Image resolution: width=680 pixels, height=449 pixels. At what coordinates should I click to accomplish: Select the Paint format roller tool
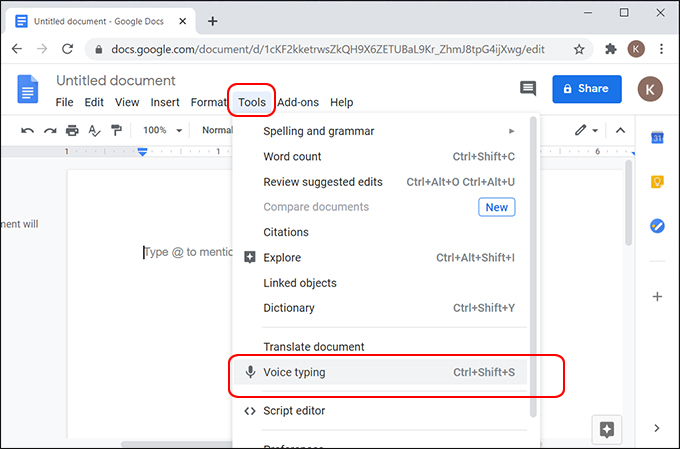coord(116,130)
